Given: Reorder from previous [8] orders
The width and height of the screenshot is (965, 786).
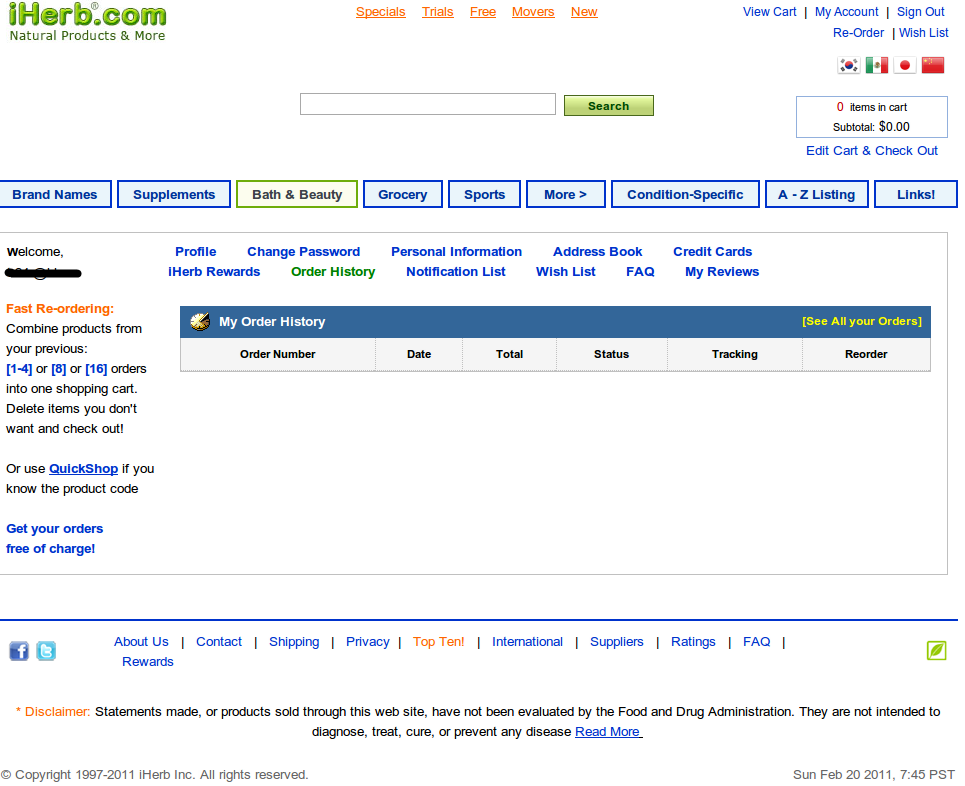Looking at the screenshot, I should 58,369.
